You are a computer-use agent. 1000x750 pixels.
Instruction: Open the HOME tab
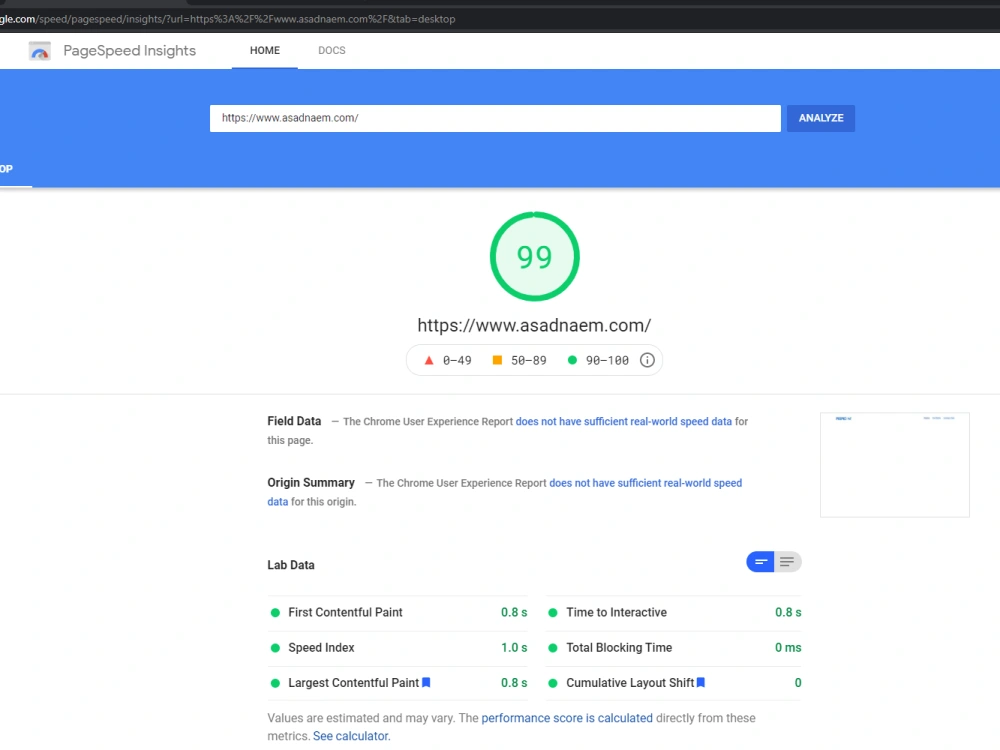pos(265,50)
